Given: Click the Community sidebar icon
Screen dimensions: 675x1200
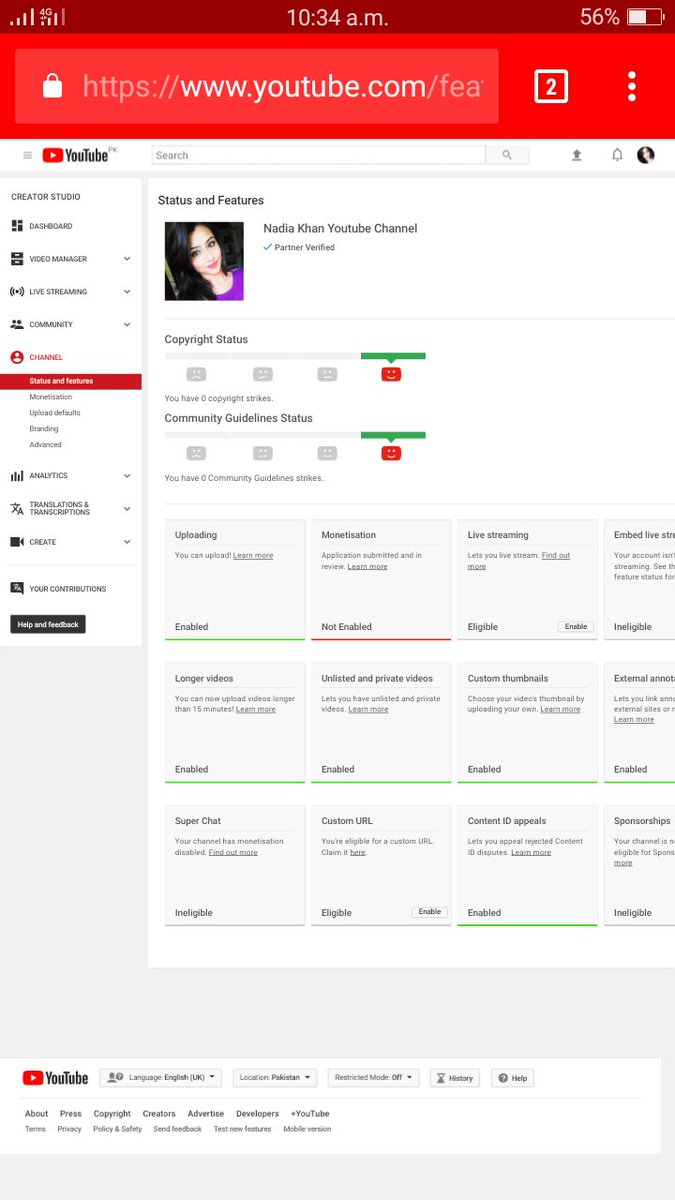Looking at the screenshot, I should (x=17, y=325).
